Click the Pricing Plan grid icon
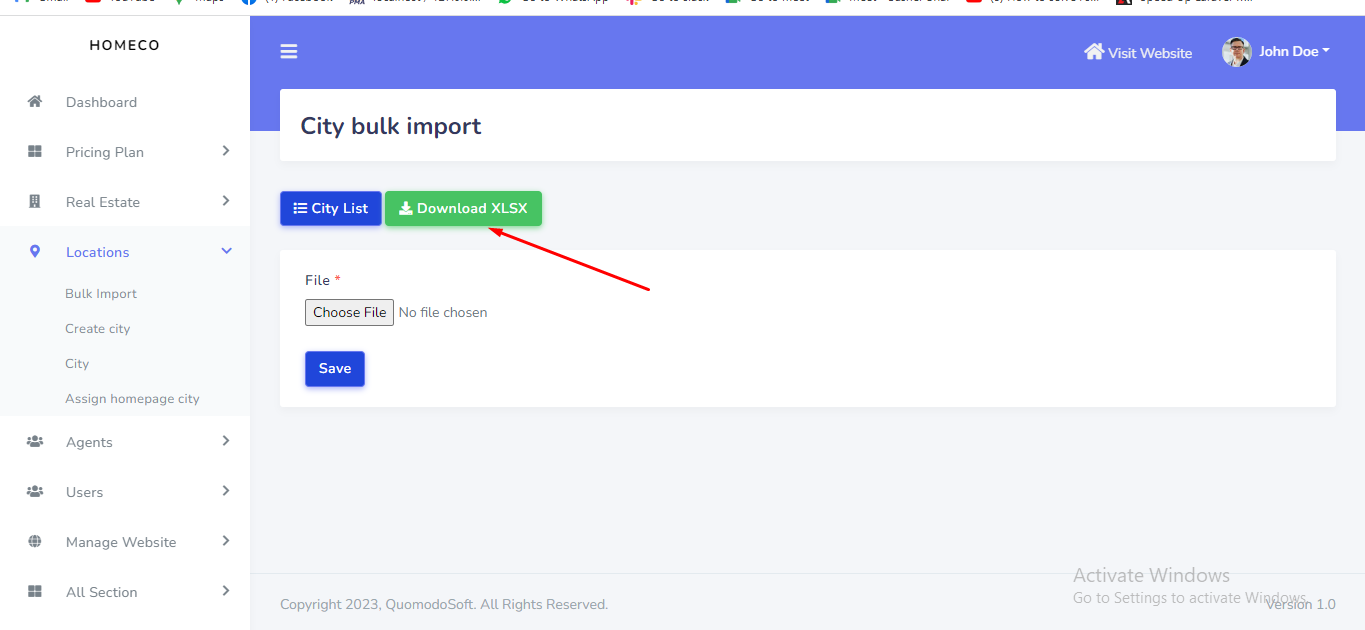The image size is (1365, 630). click(x=35, y=152)
